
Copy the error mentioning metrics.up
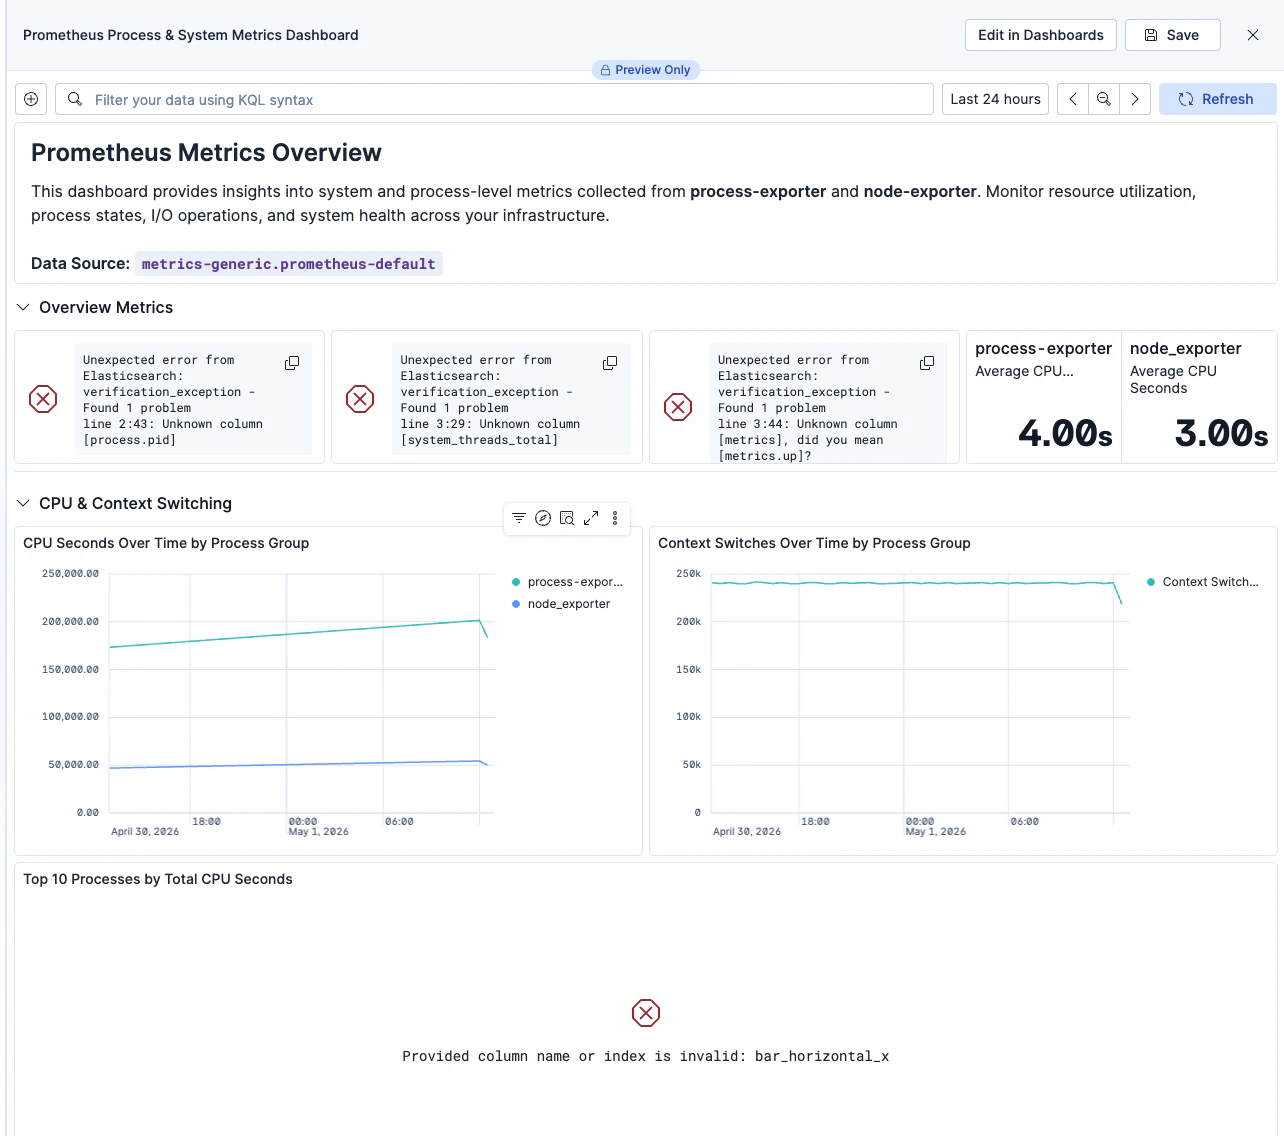(927, 363)
